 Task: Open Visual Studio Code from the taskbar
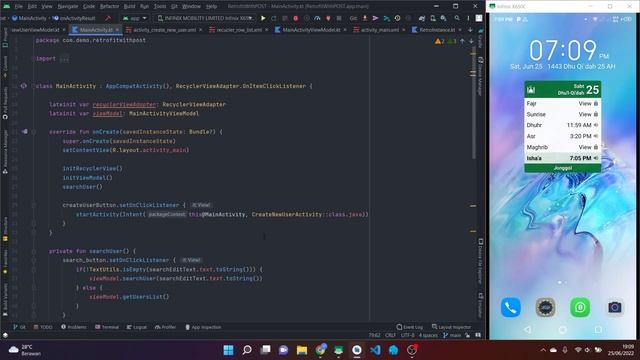pos(375,350)
